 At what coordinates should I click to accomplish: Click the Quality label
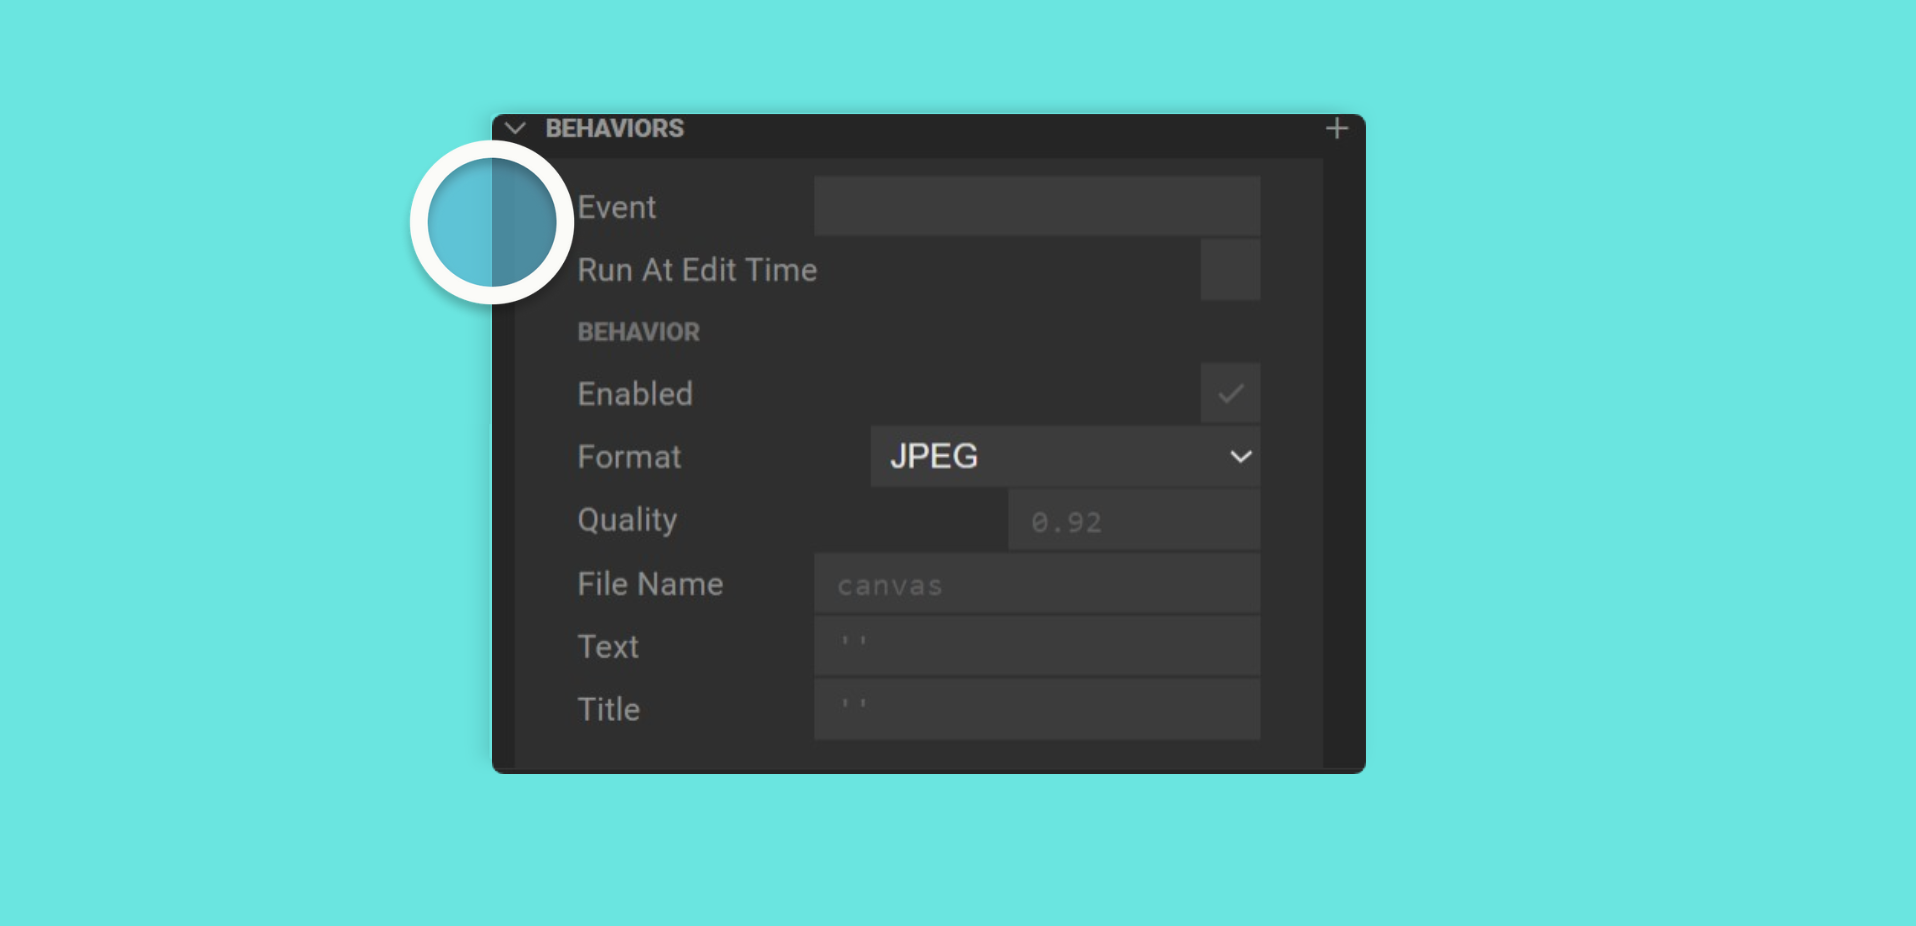pos(627,520)
